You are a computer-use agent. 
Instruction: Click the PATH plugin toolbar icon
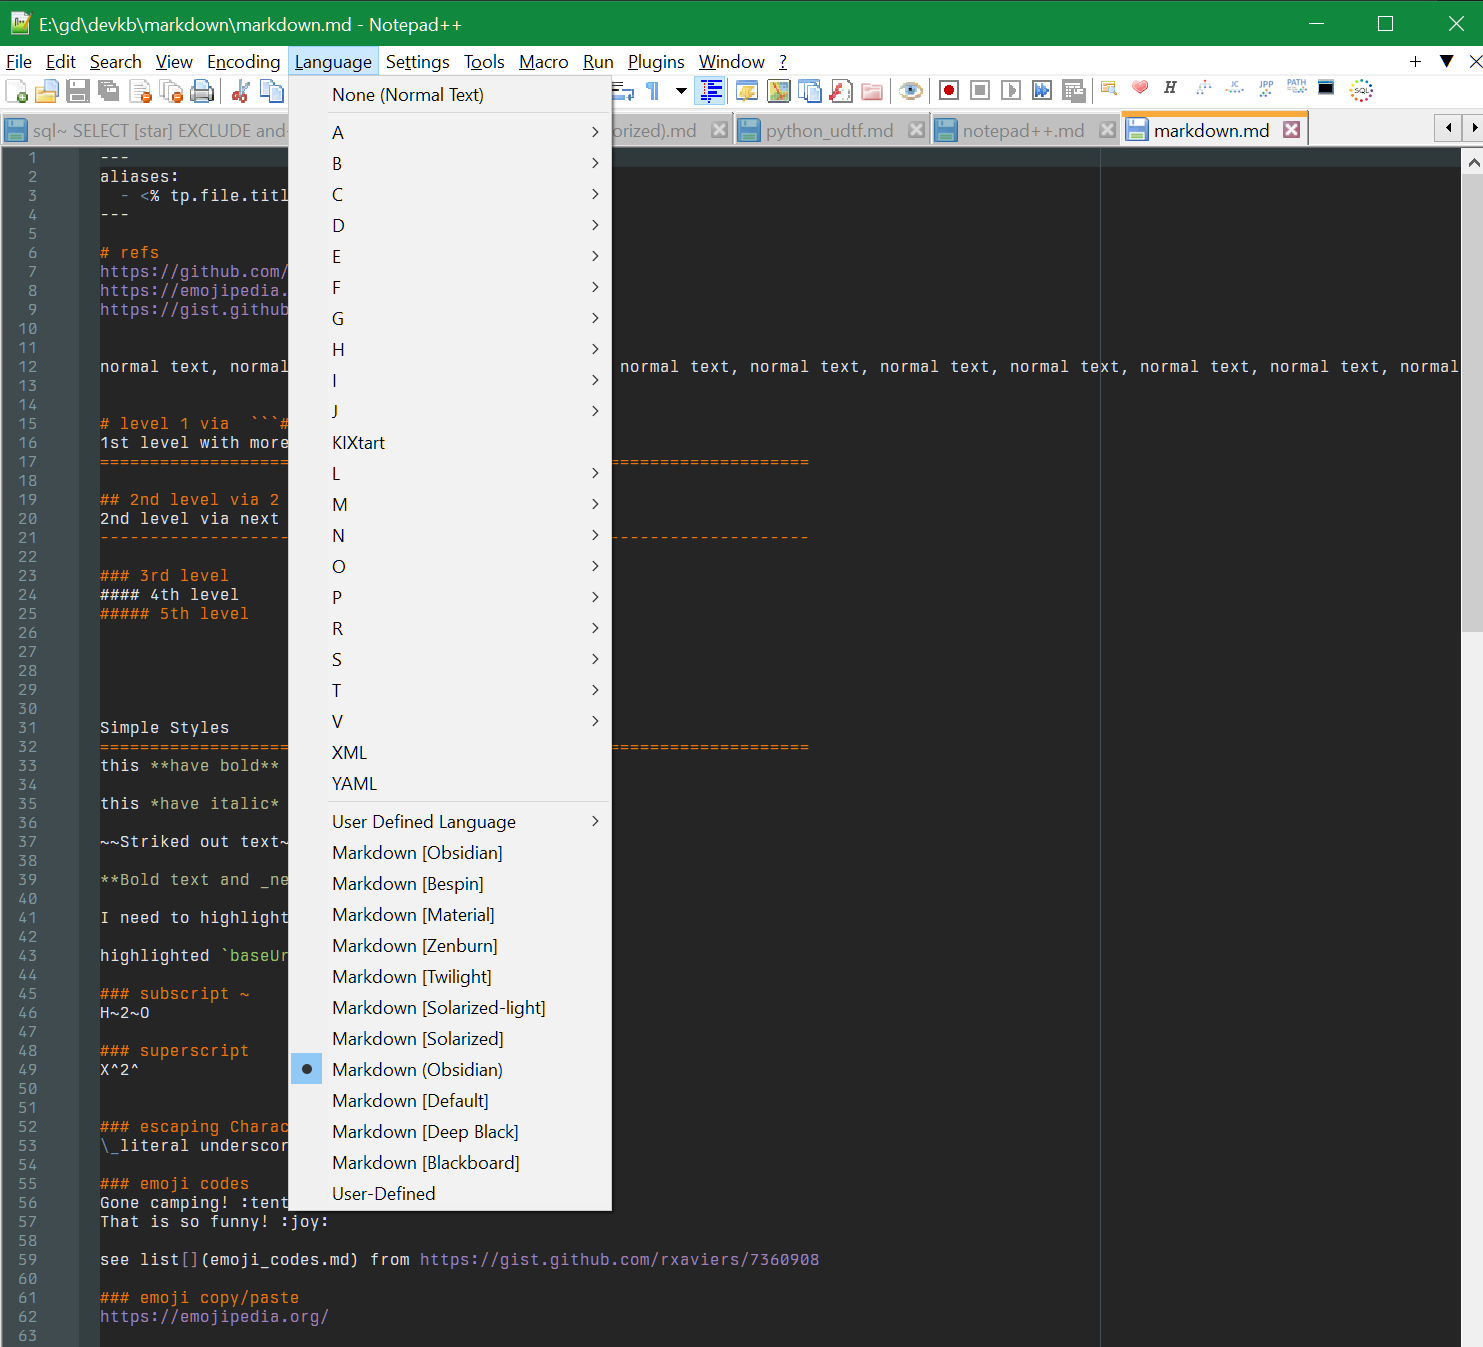1297,88
